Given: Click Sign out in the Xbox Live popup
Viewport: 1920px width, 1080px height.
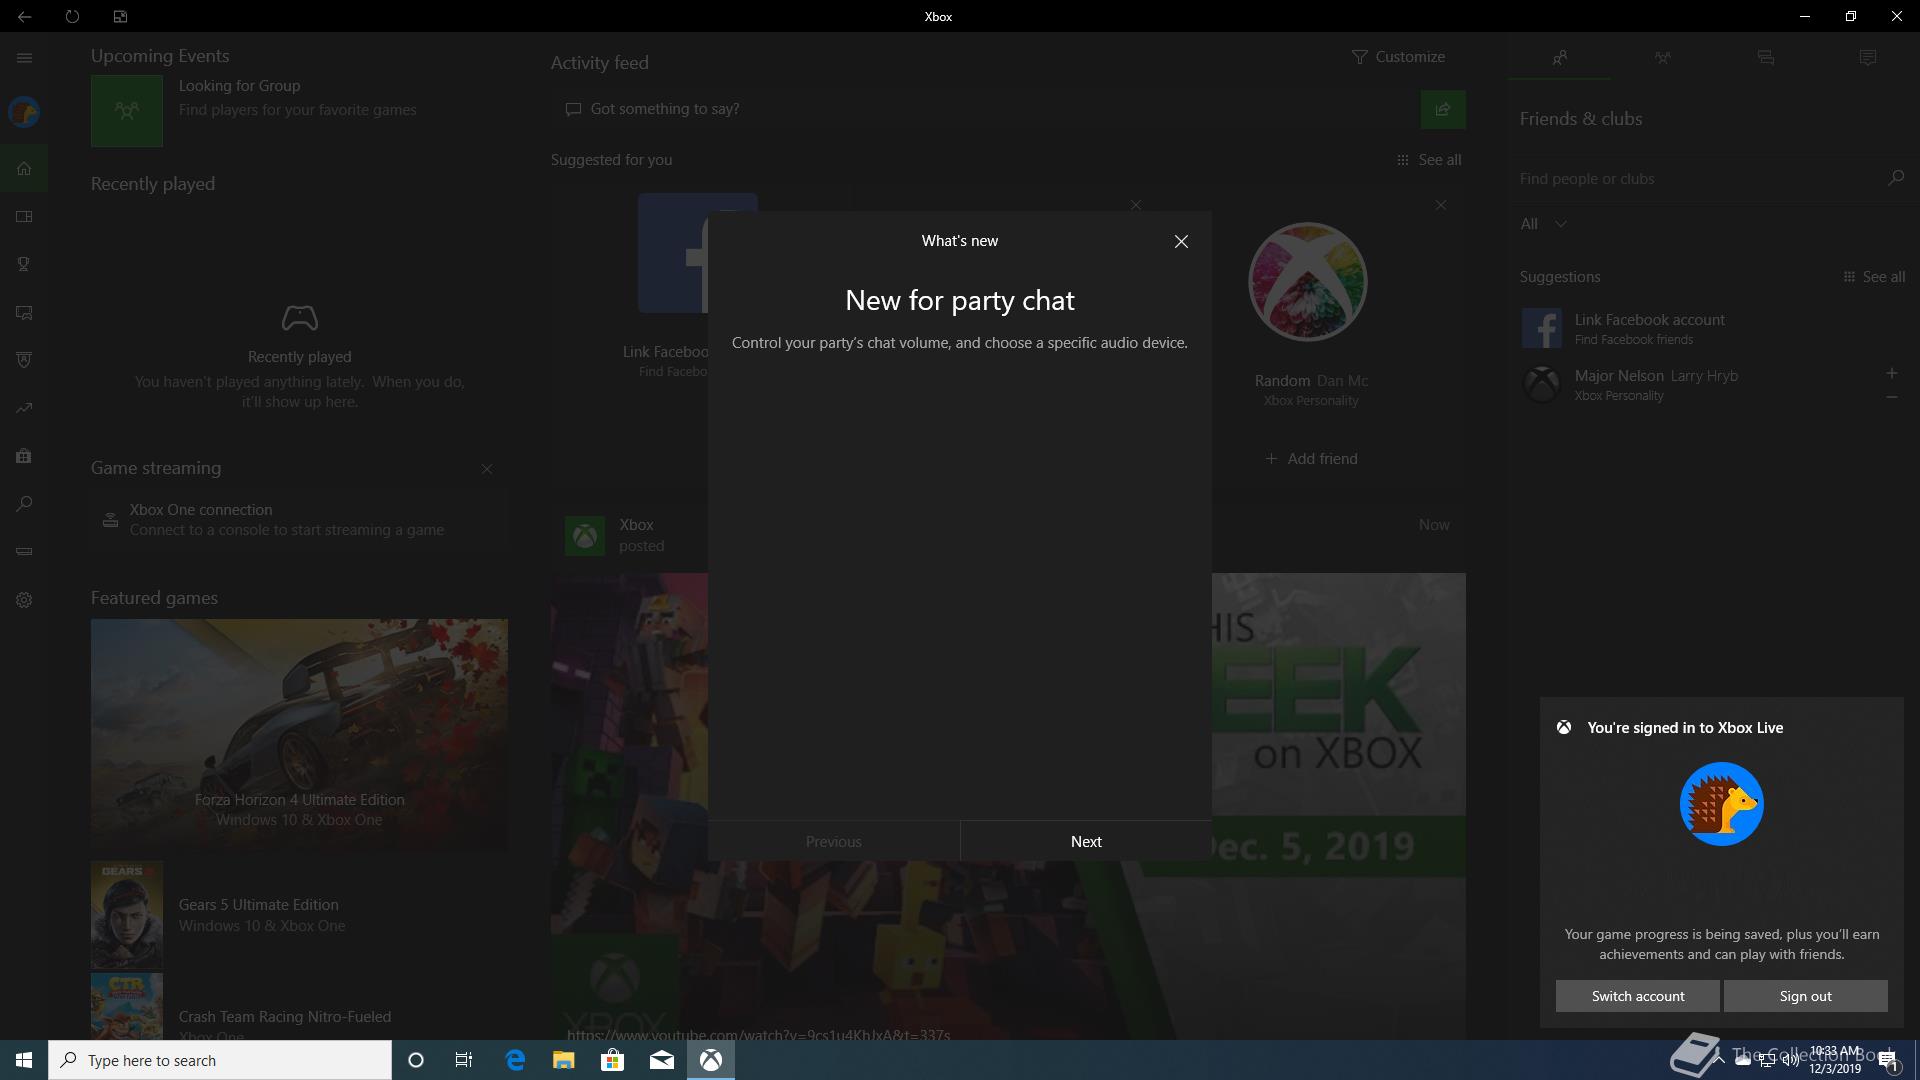Looking at the screenshot, I should [x=1805, y=996].
